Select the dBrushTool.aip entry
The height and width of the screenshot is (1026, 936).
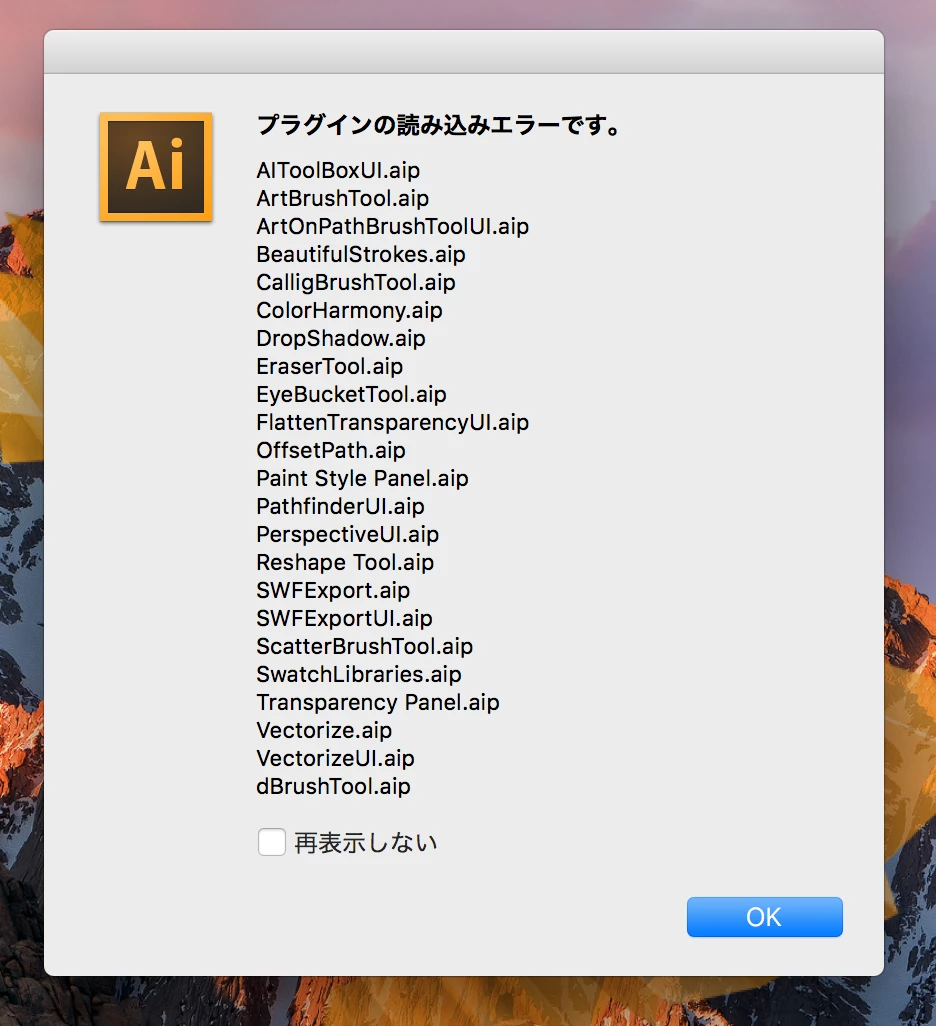(x=333, y=787)
